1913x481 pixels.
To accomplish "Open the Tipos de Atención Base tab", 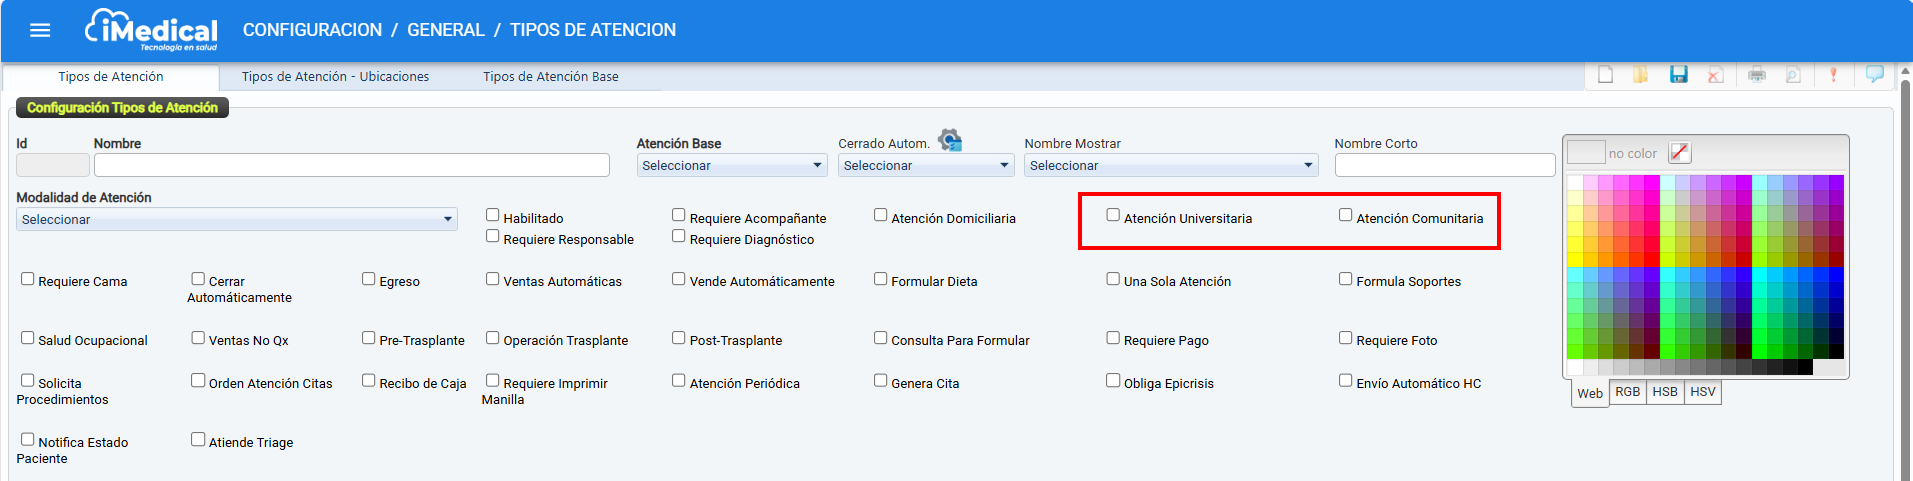I will pyautogui.click(x=550, y=77).
